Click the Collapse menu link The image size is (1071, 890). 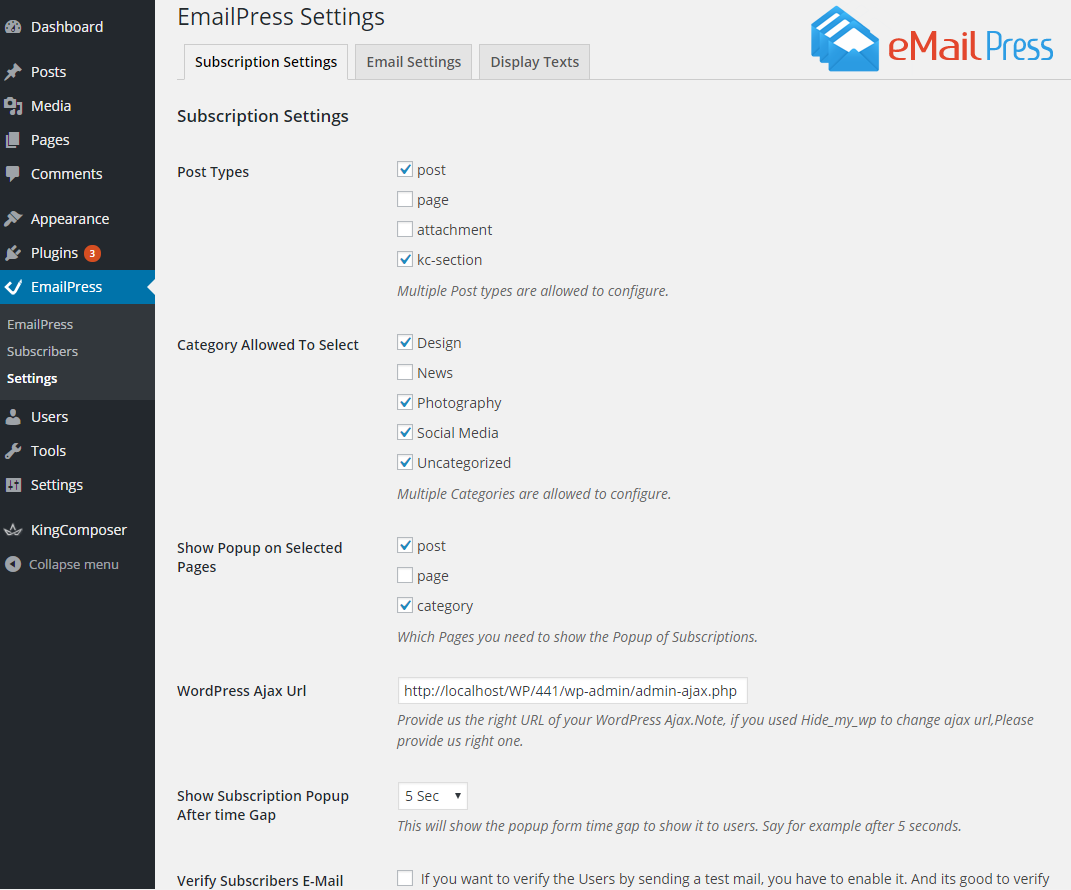pos(74,565)
